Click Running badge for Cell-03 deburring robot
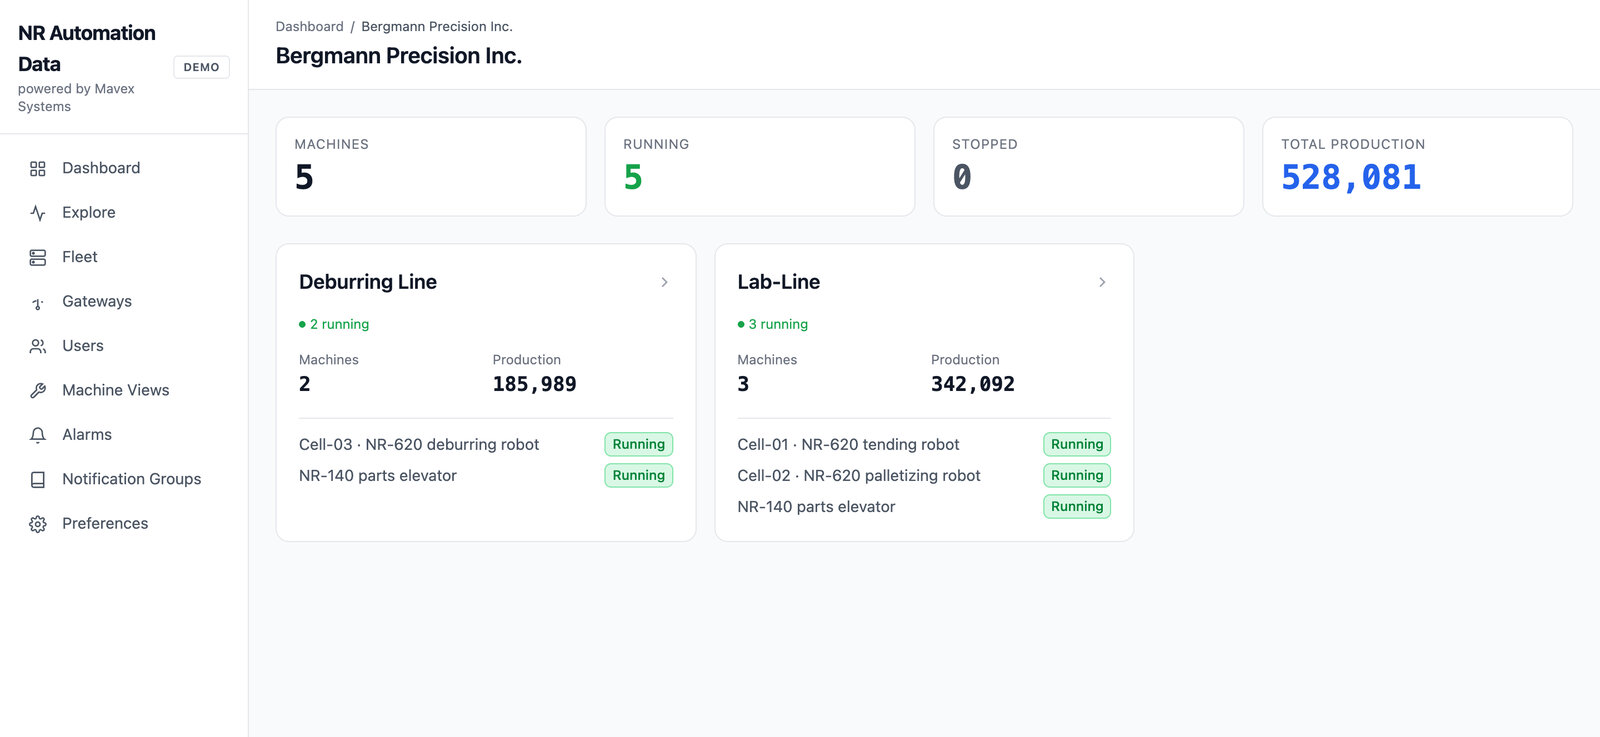 click(639, 444)
